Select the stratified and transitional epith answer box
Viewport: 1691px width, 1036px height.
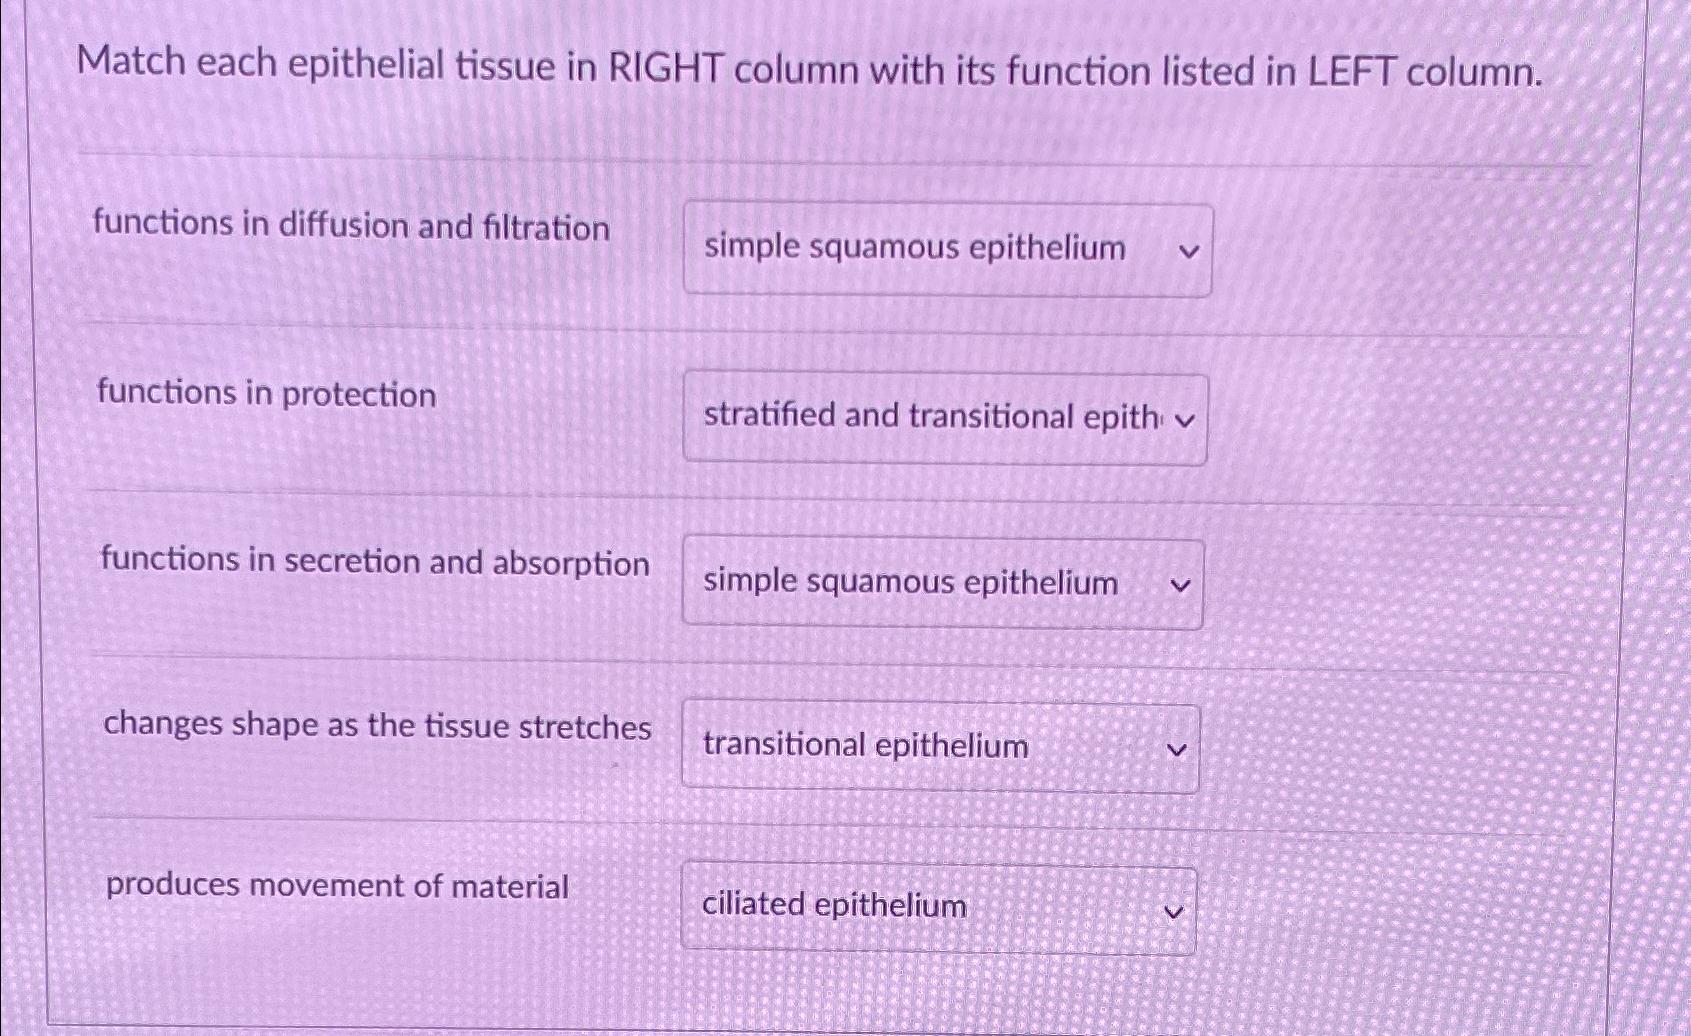(945, 417)
